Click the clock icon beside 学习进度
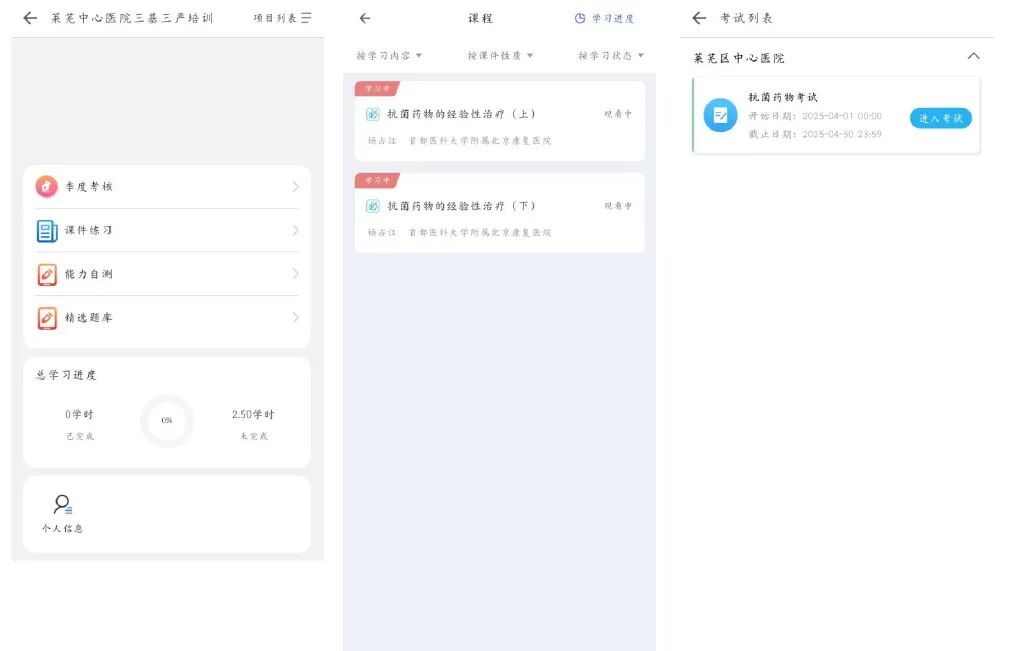This screenshot has height=651, width=1015. pos(581,17)
